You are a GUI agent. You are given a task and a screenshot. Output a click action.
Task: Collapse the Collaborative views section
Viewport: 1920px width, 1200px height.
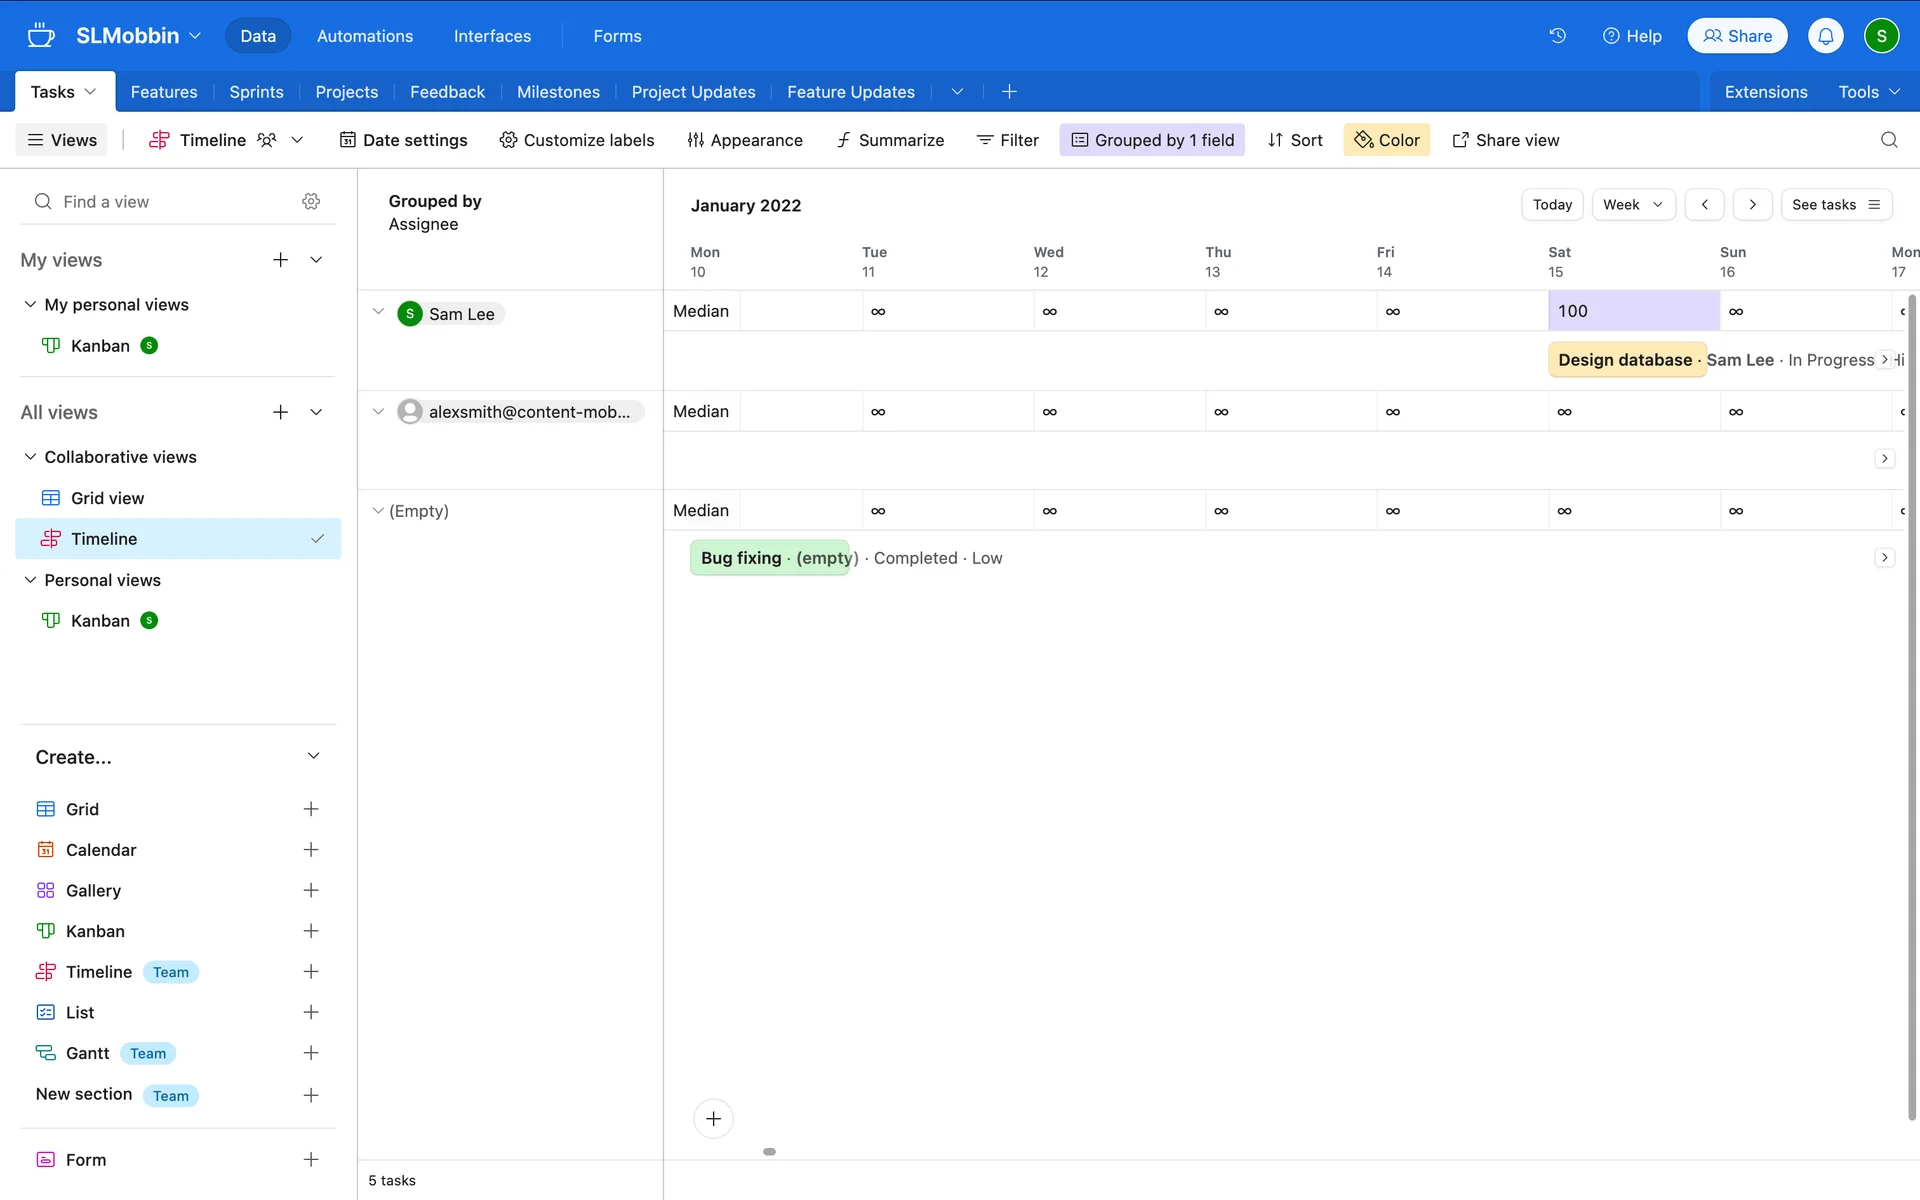[30, 457]
